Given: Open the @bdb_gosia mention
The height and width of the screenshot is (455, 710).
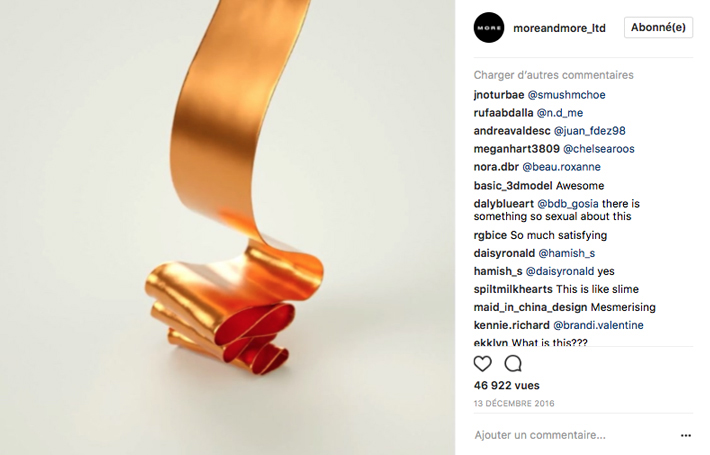Looking at the screenshot, I should click(568, 204).
